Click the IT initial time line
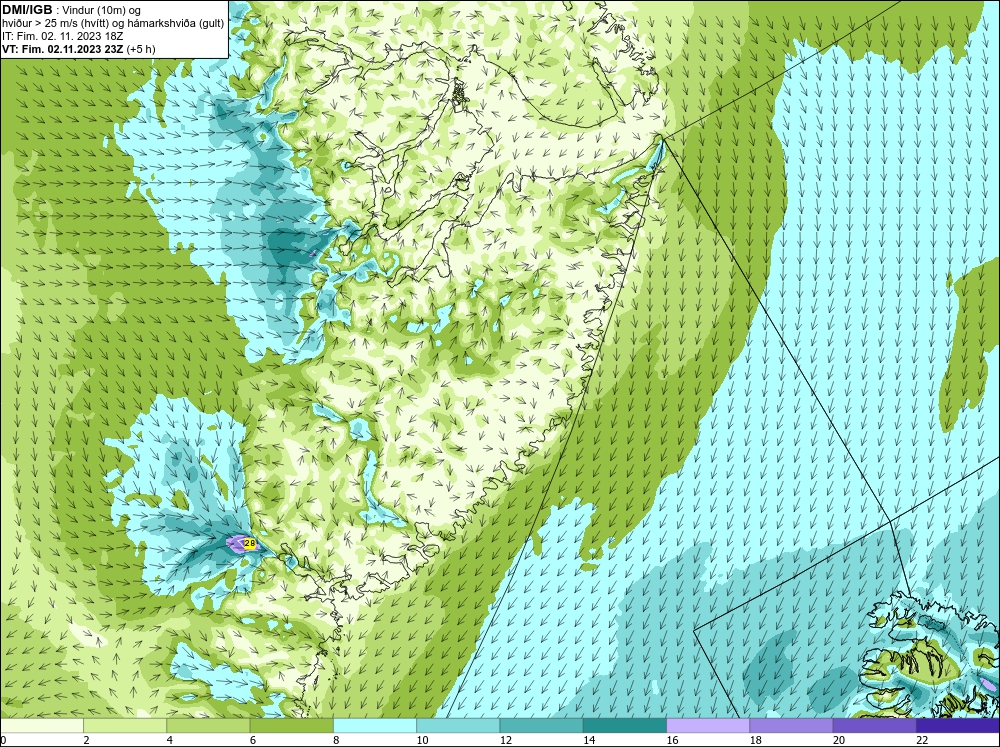 coord(62,36)
